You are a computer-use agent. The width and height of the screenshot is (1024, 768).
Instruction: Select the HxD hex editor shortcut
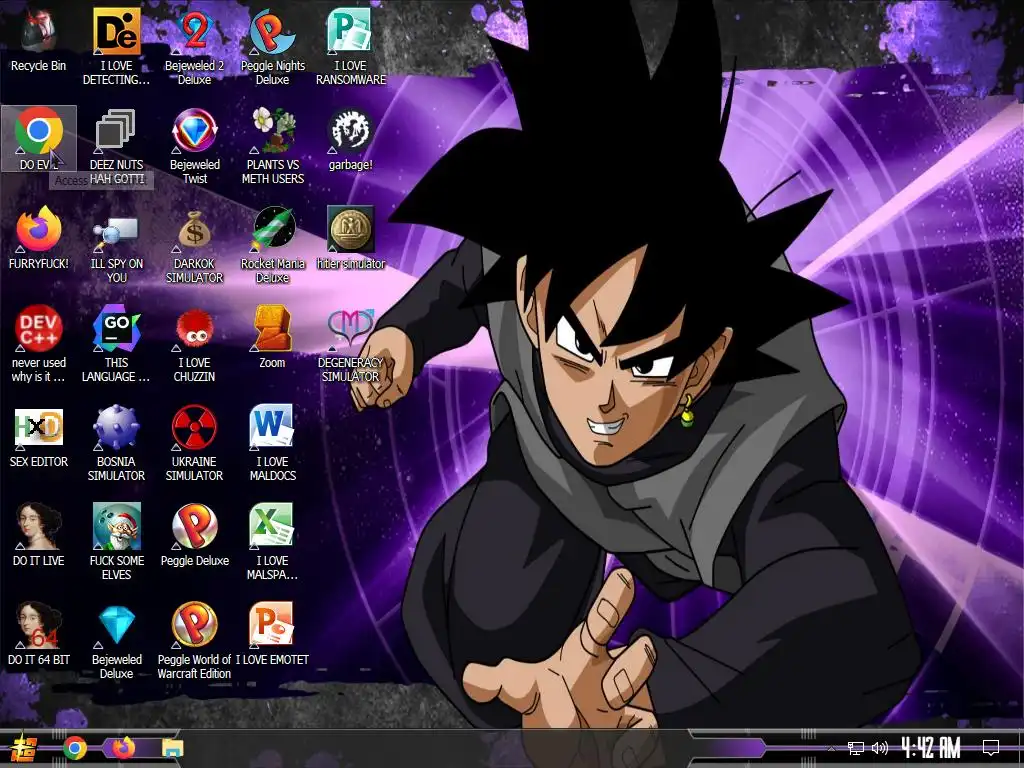pyautogui.click(x=39, y=436)
